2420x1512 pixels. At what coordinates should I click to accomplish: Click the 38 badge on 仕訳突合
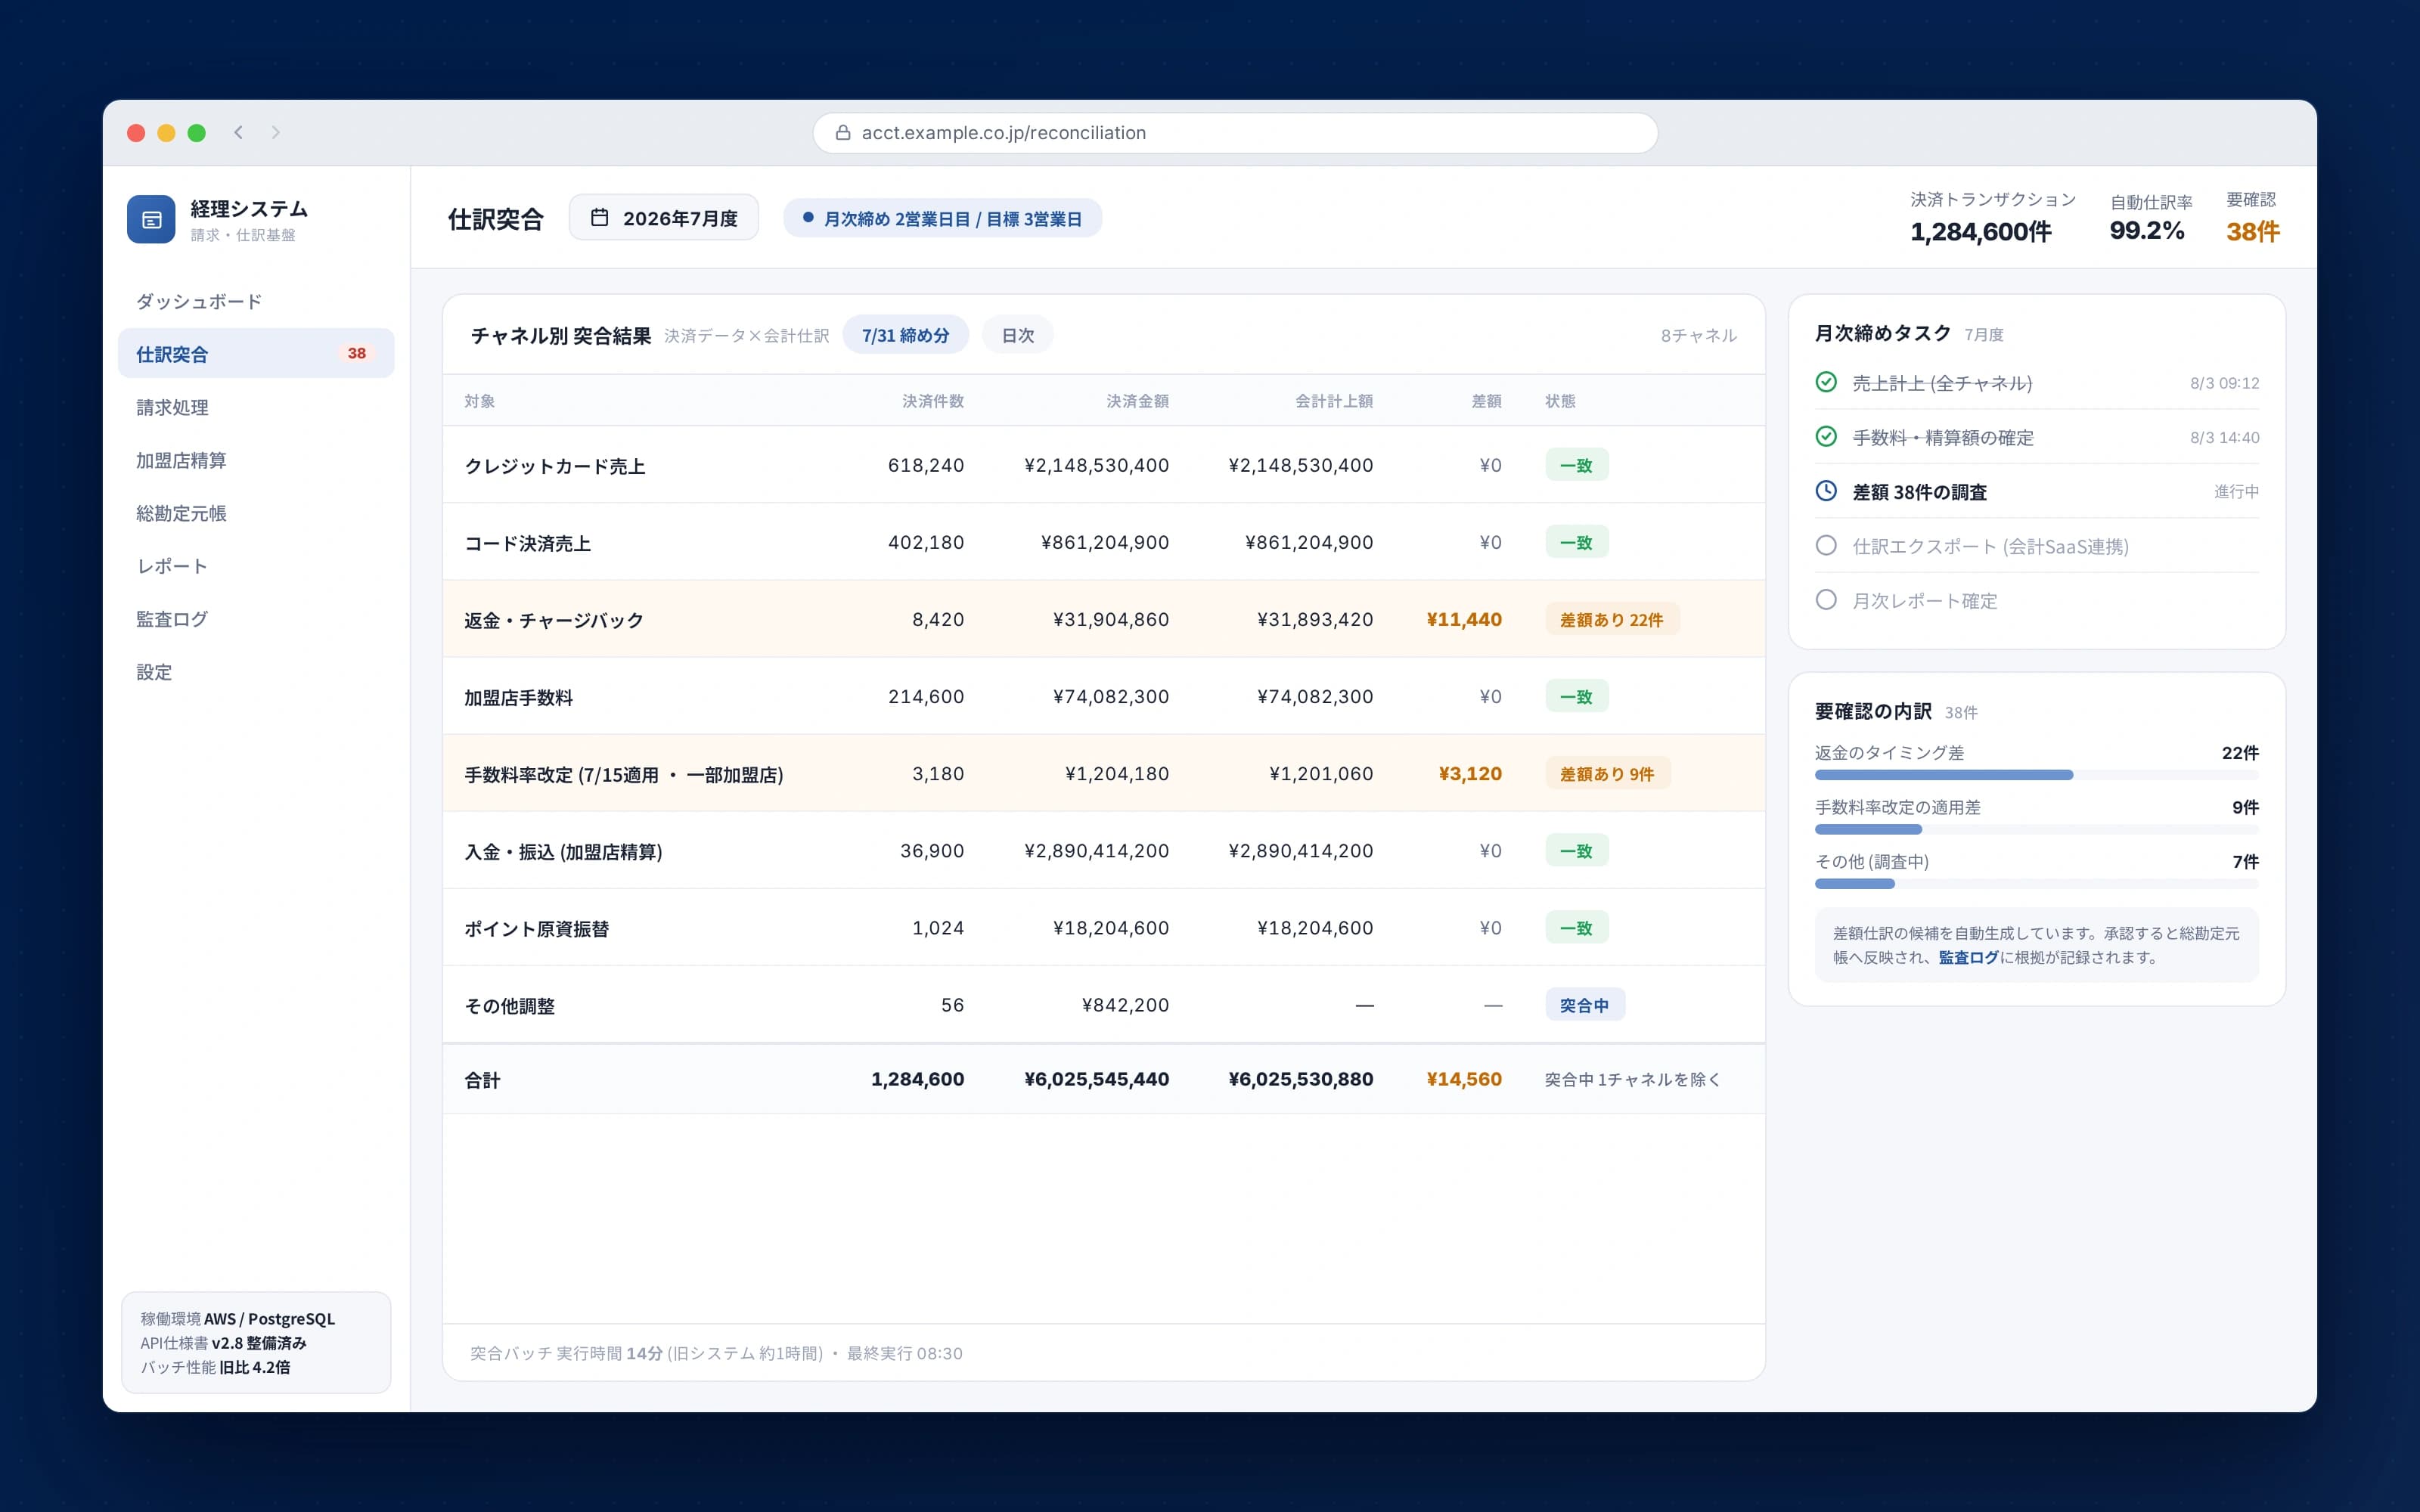[x=357, y=353]
